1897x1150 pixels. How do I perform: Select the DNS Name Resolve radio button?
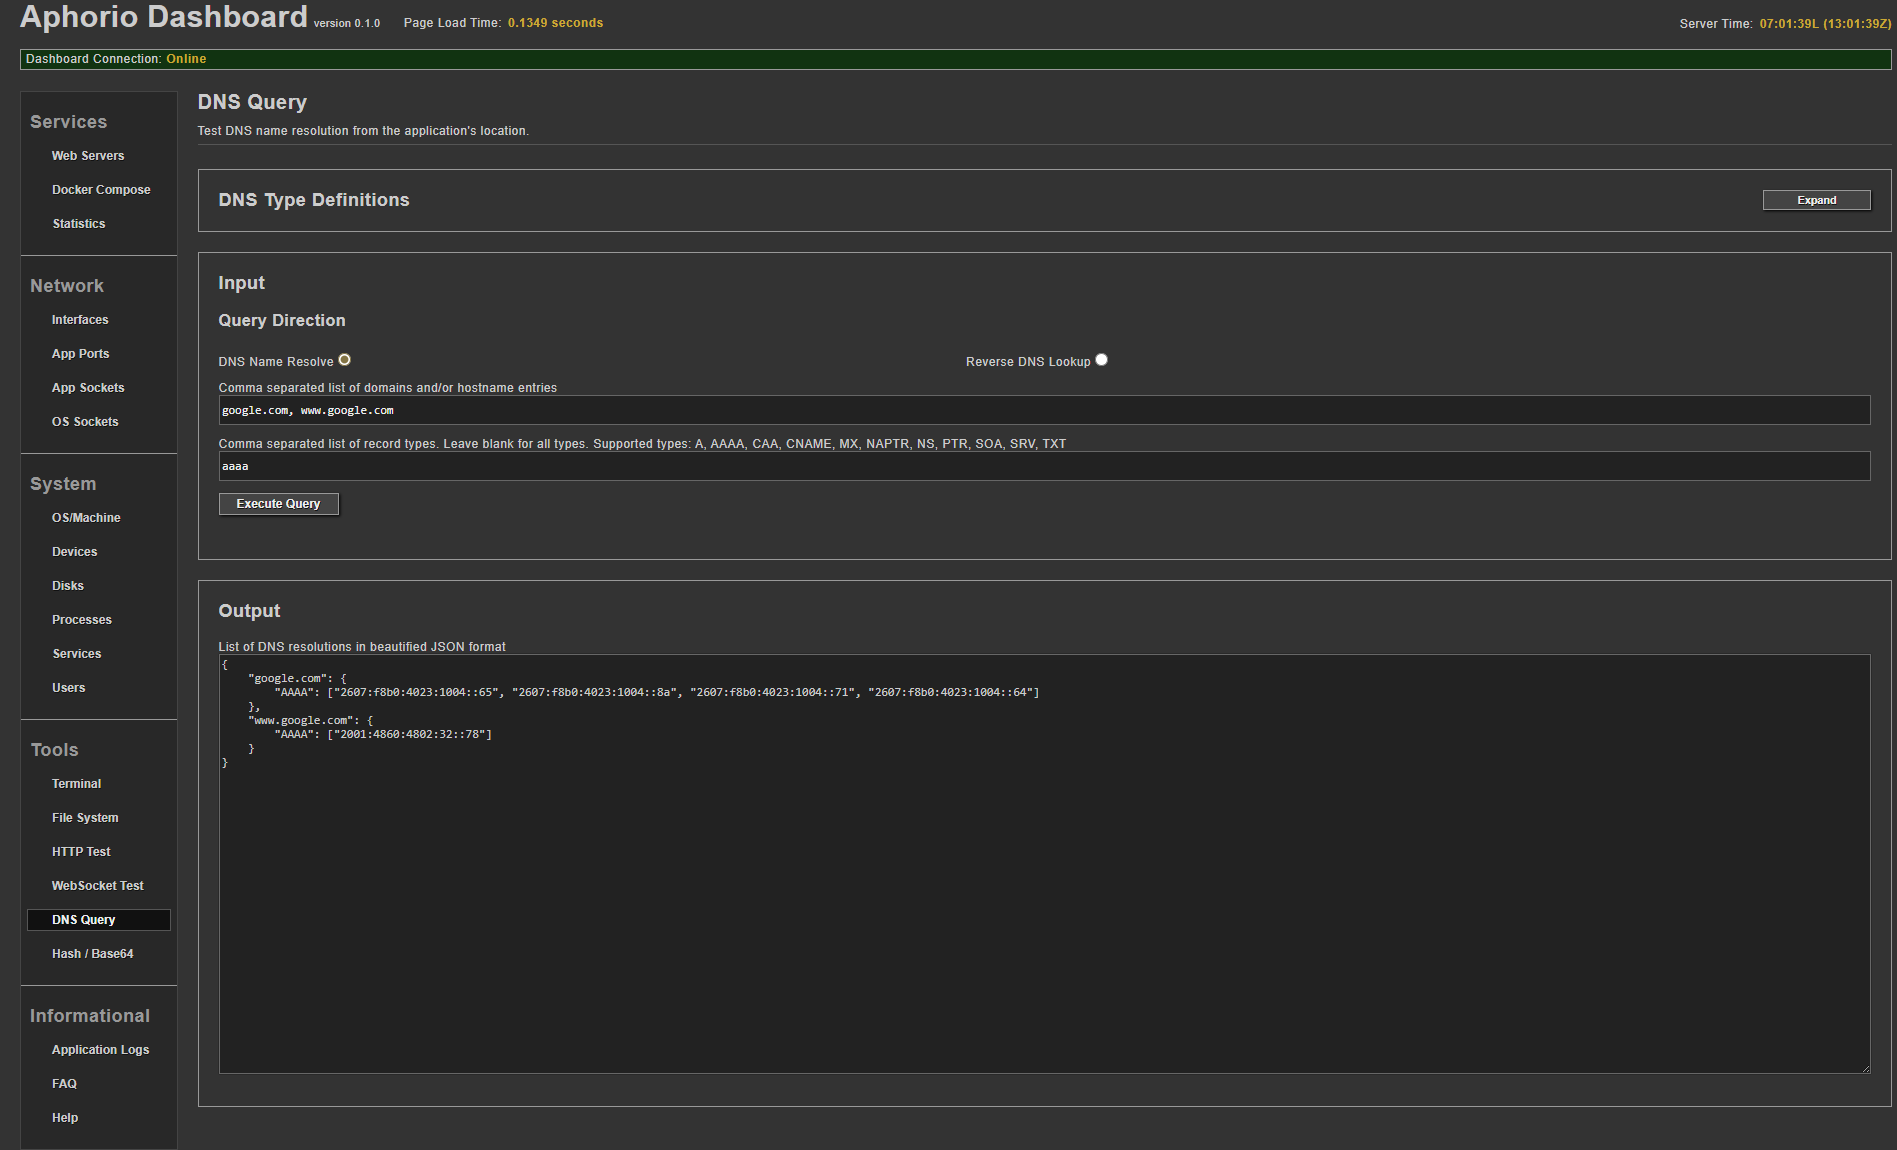coord(344,360)
